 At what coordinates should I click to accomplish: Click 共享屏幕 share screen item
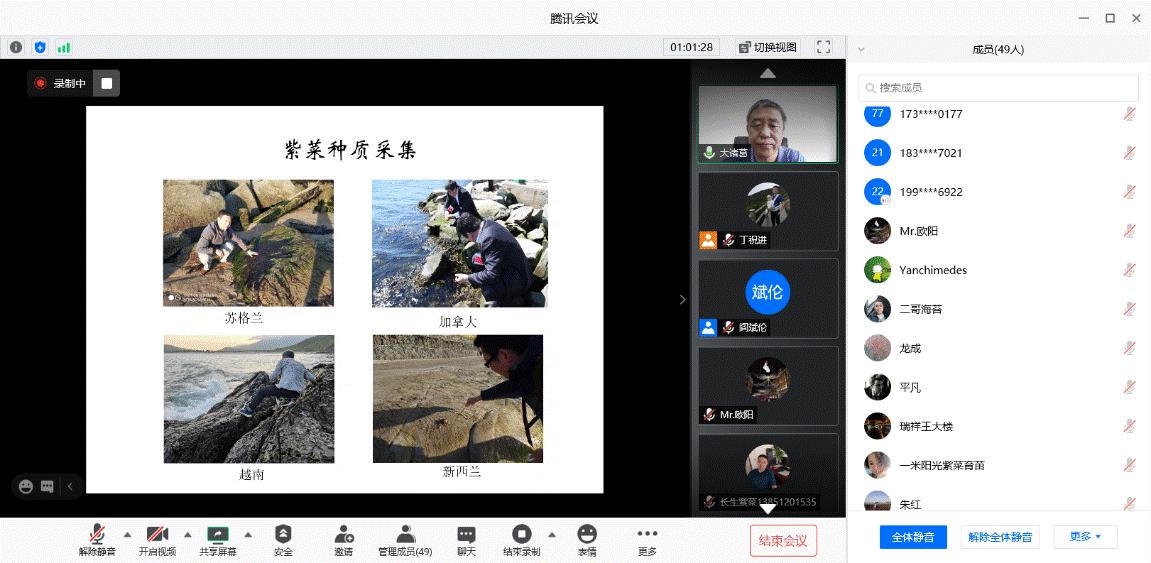(x=217, y=539)
